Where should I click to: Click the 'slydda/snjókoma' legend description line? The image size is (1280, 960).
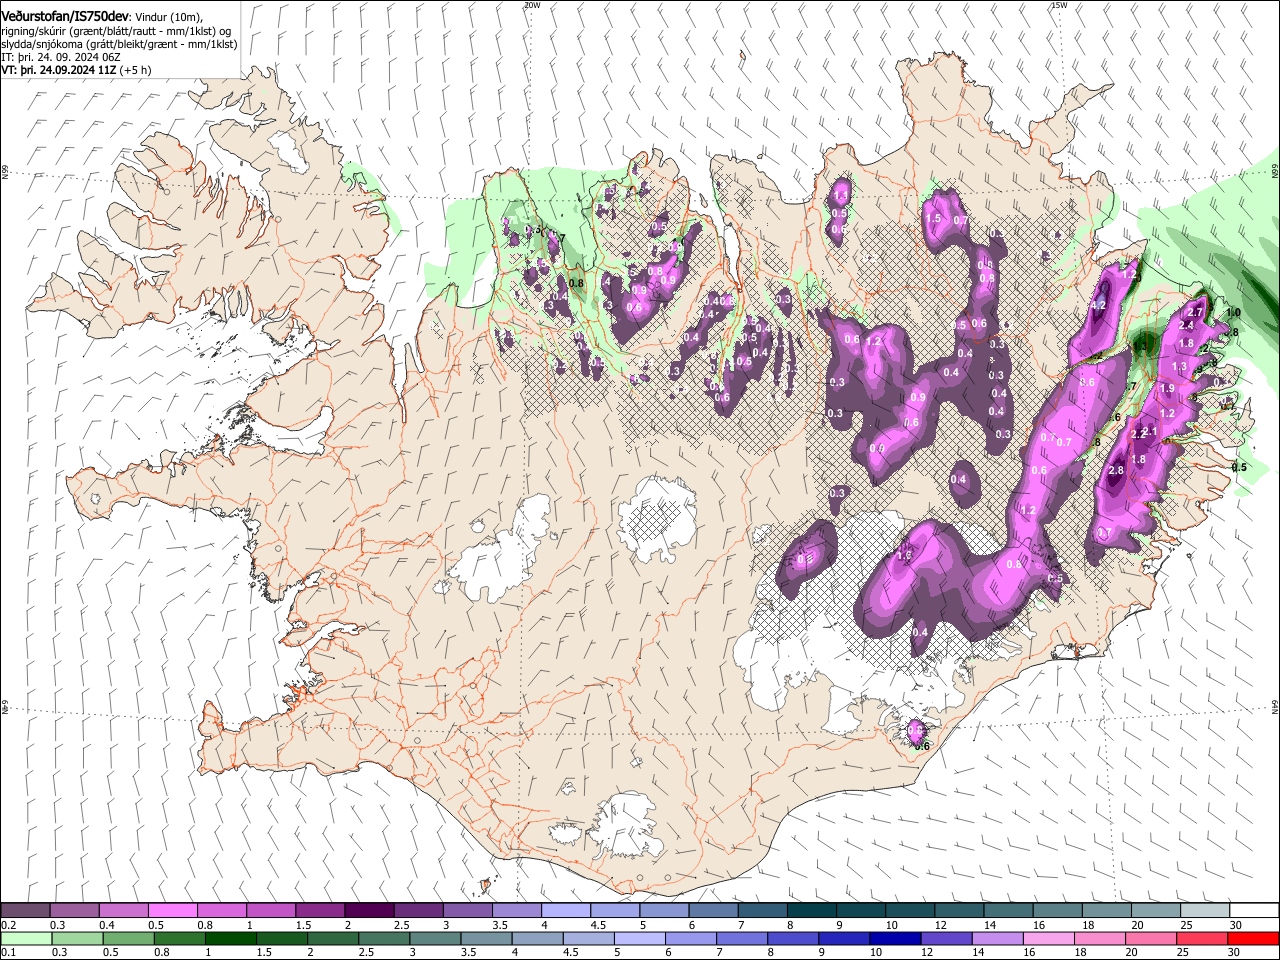[119, 44]
